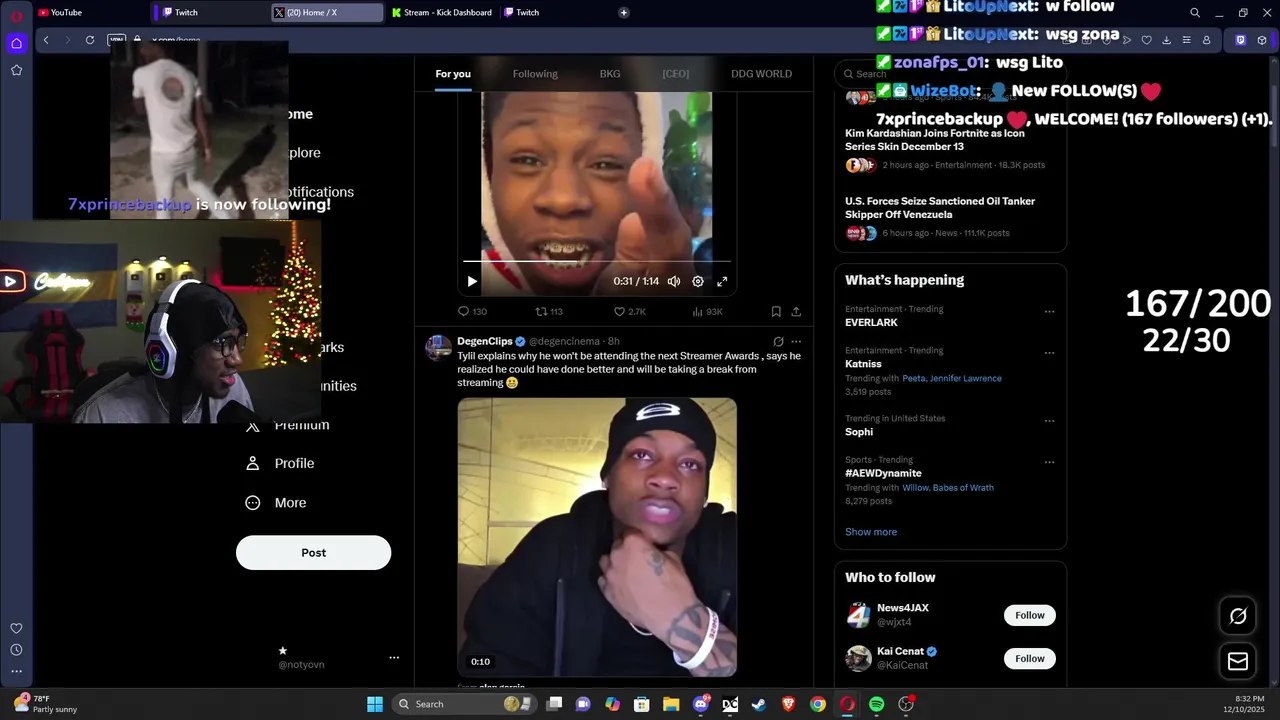The image size is (1280, 720).
Task: Open more options for #AEWDynamite trend
Action: coord(1049,462)
